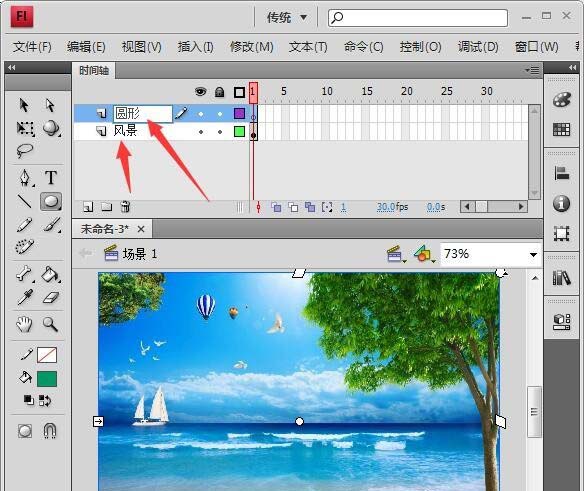584x491 pixels.
Task: Open the 修改(M) menu
Action: pyautogui.click(x=252, y=47)
